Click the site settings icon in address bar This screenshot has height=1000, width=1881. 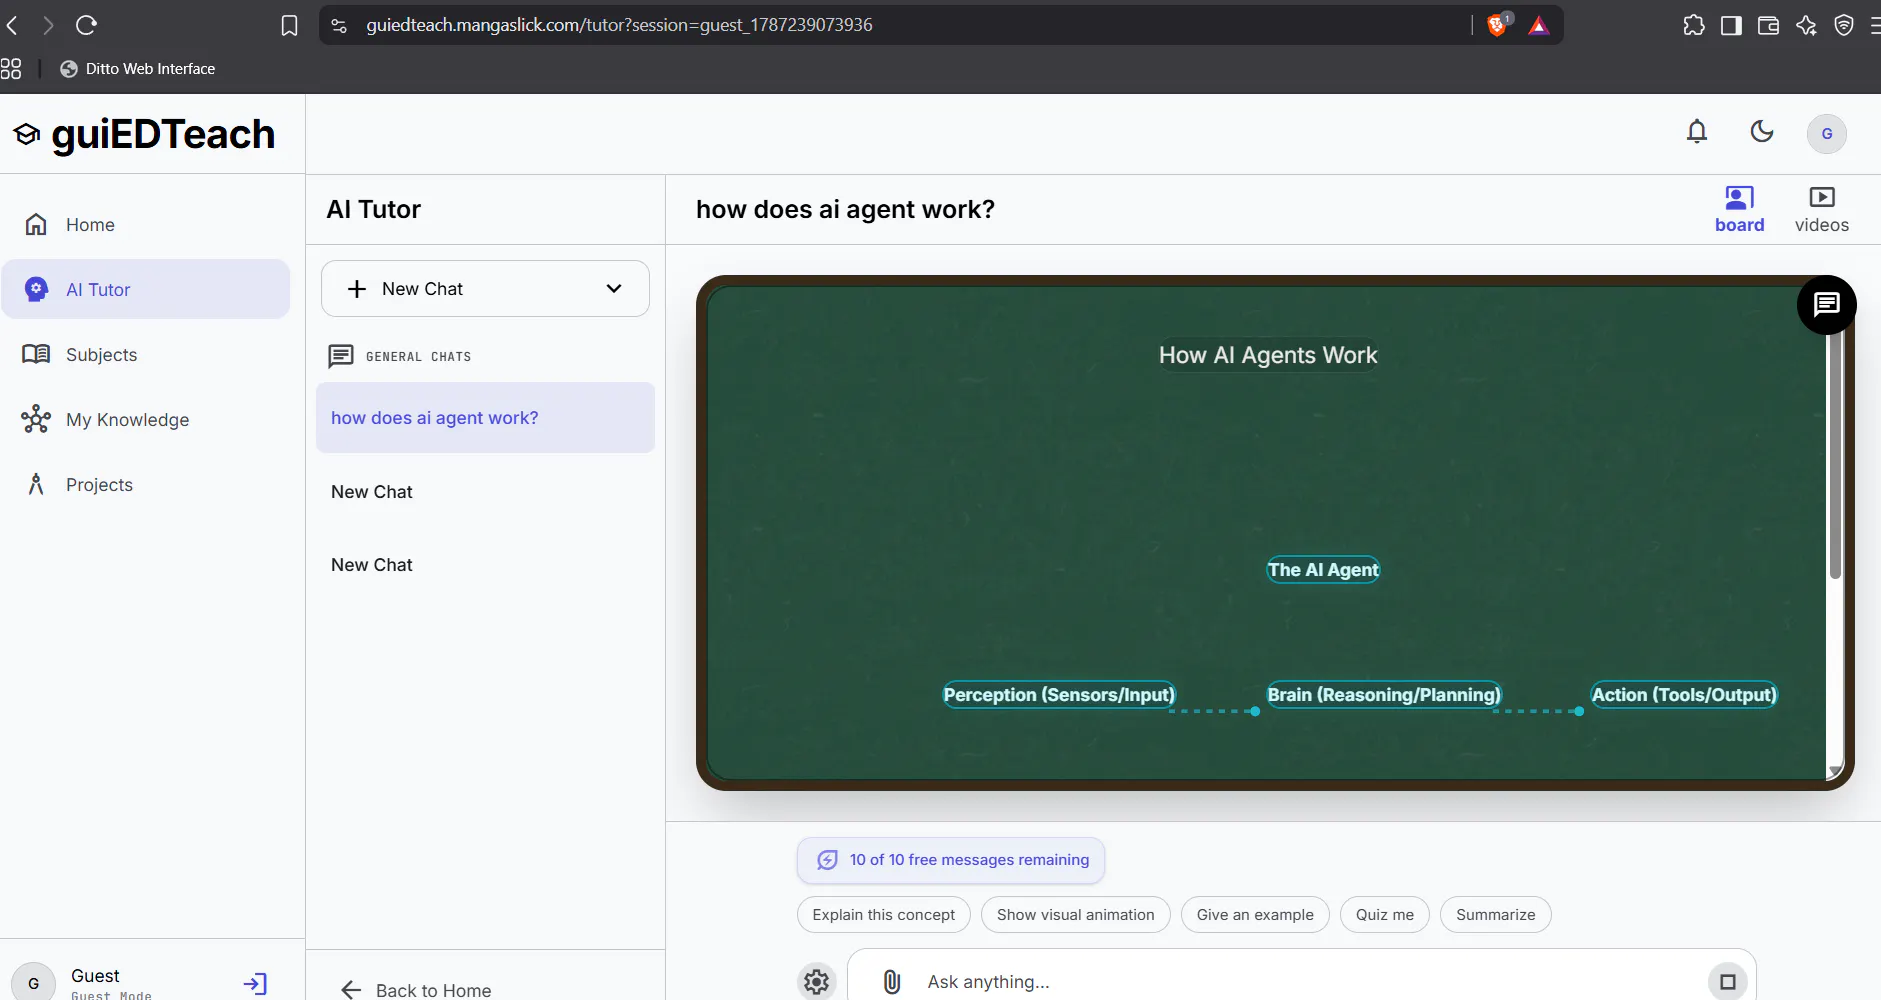click(x=339, y=25)
